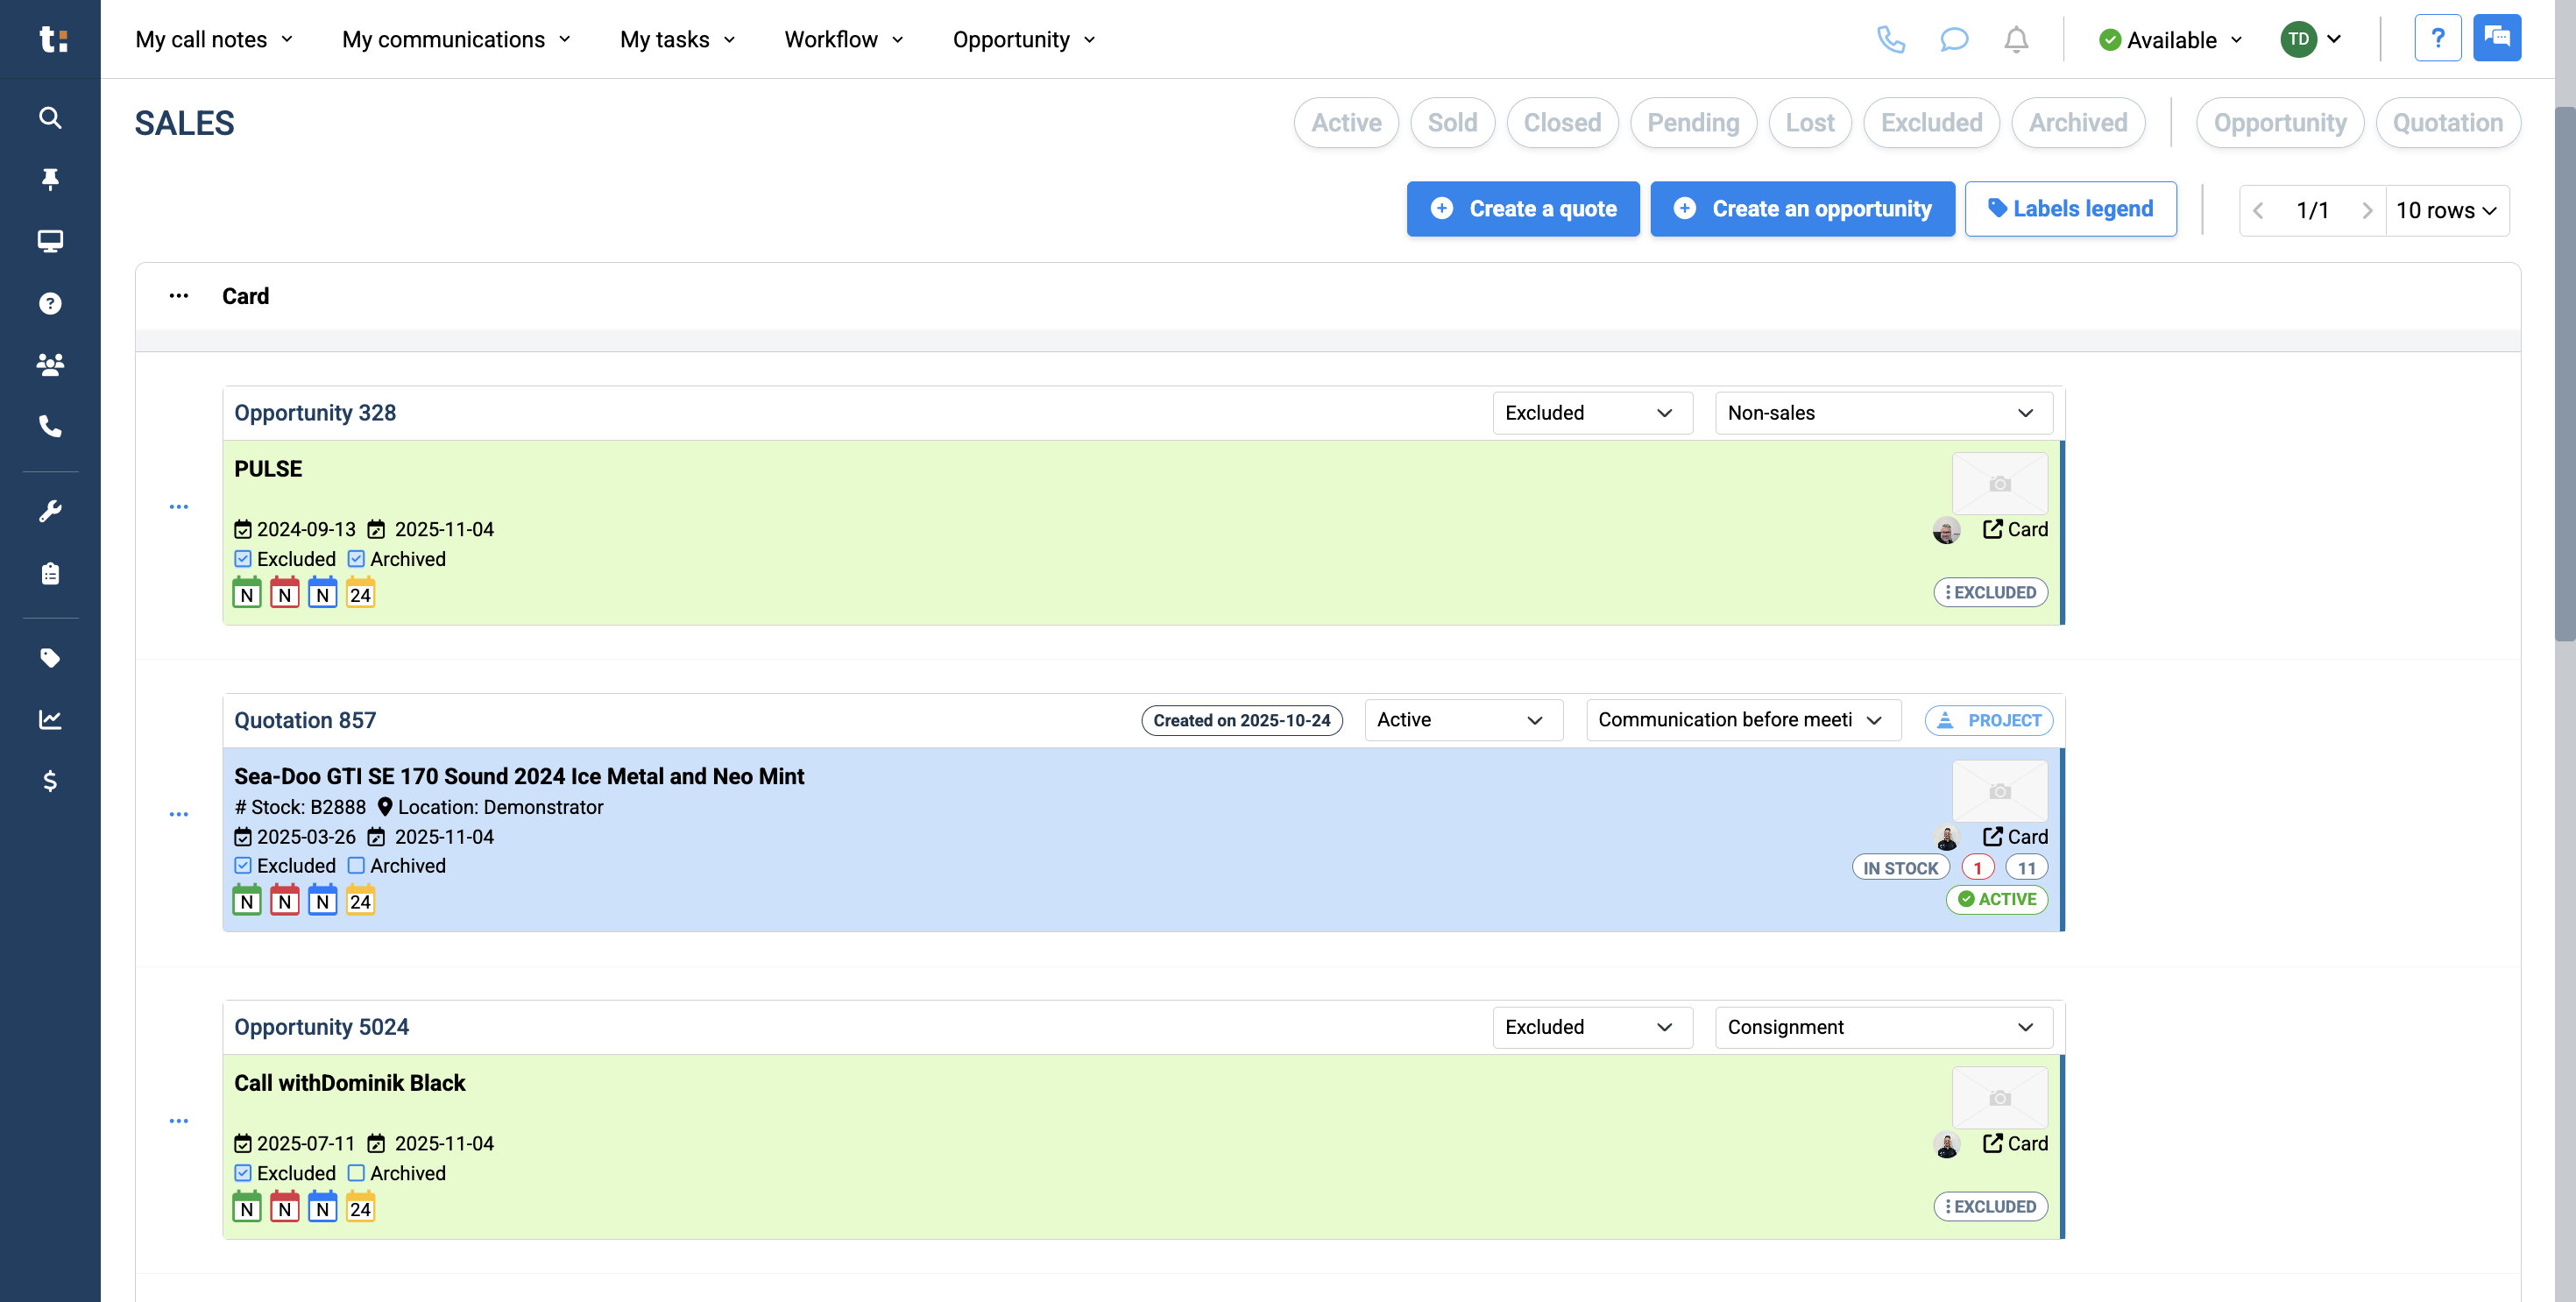This screenshot has height=1302, width=2576.
Task: Click the wrench tools sidebar icon
Action: coord(50,511)
